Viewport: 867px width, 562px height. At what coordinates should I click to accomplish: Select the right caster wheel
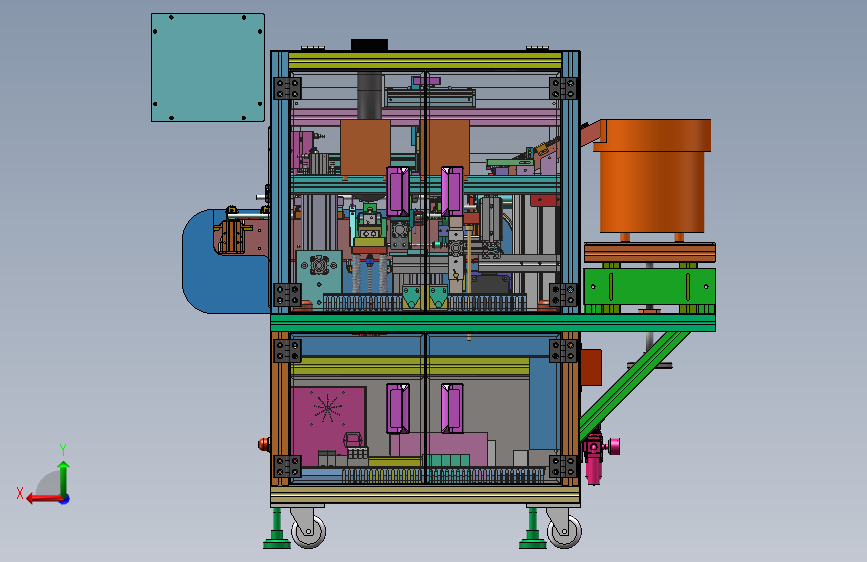click(x=564, y=531)
